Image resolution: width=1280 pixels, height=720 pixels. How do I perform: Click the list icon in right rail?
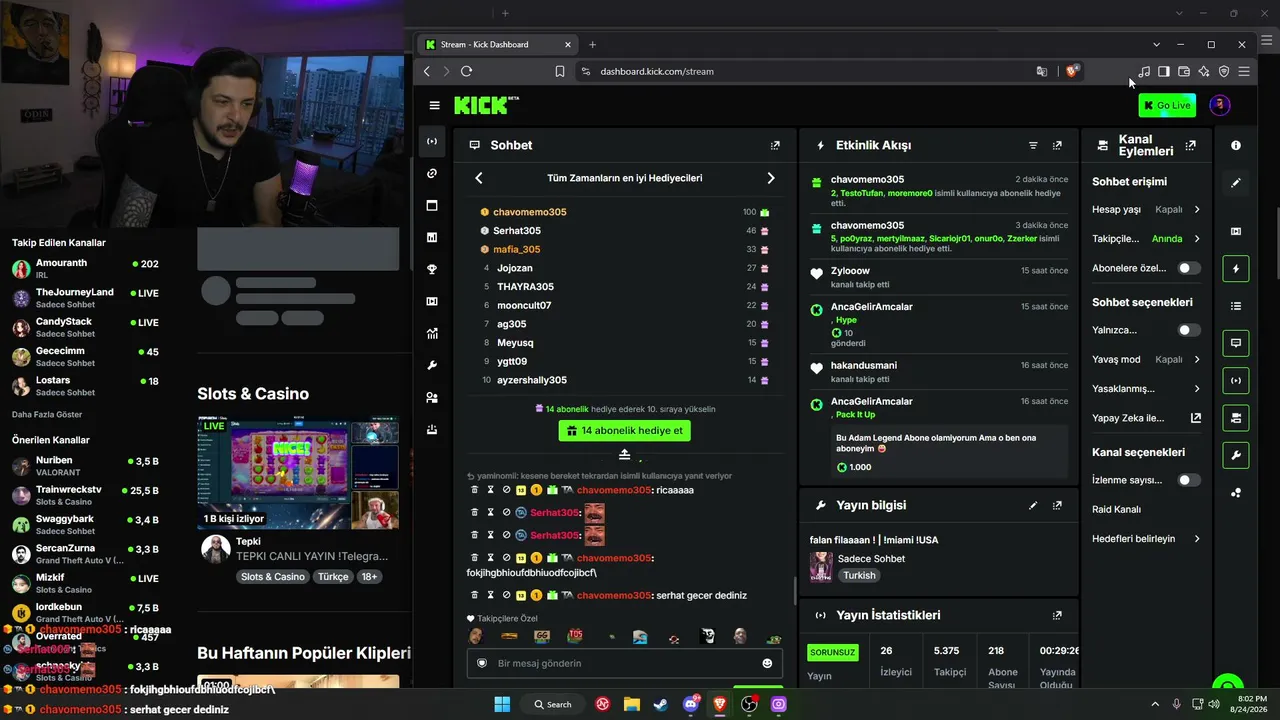tap(1236, 306)
